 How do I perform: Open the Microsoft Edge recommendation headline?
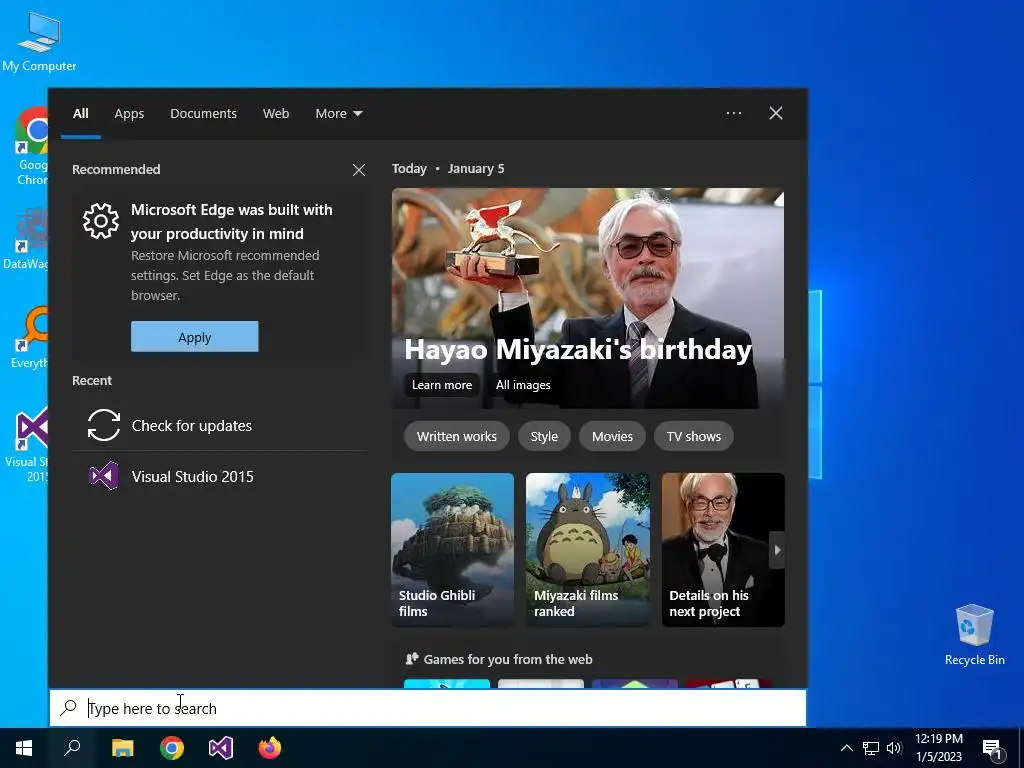231,221
